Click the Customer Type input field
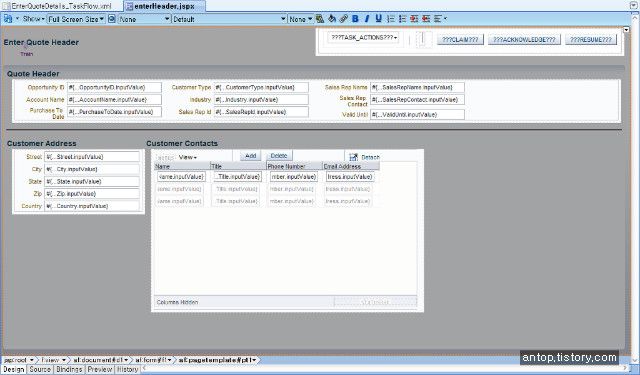This screenshot has height=375, width=640. coord(261,87)
